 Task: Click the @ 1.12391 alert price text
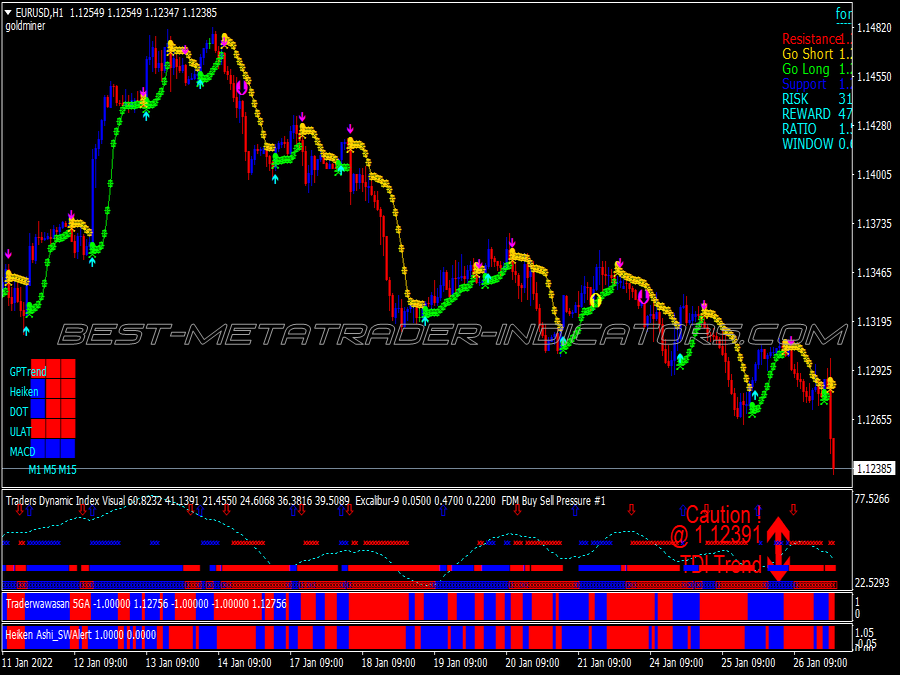click(x=715, y=535)
